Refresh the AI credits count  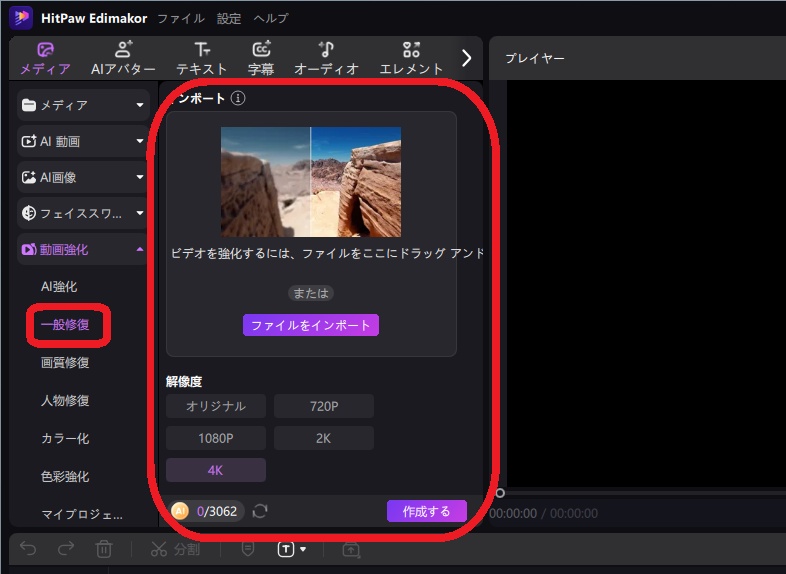[x=260, y=511]
